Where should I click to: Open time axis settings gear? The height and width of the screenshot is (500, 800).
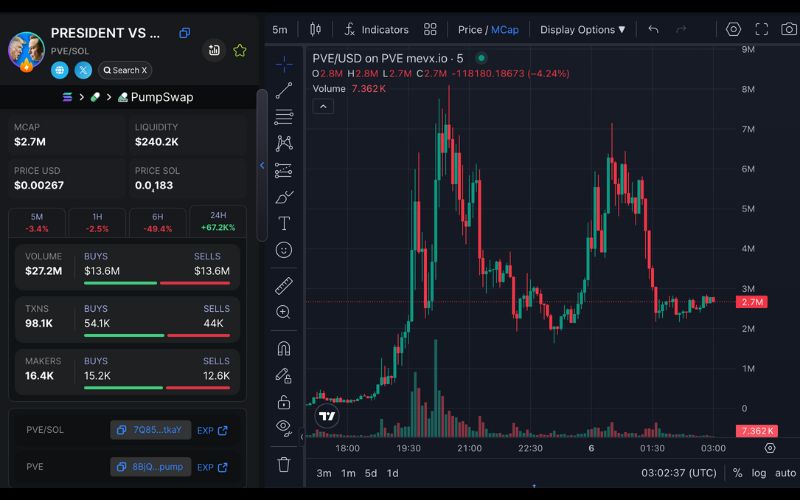(x=770, y=448)
